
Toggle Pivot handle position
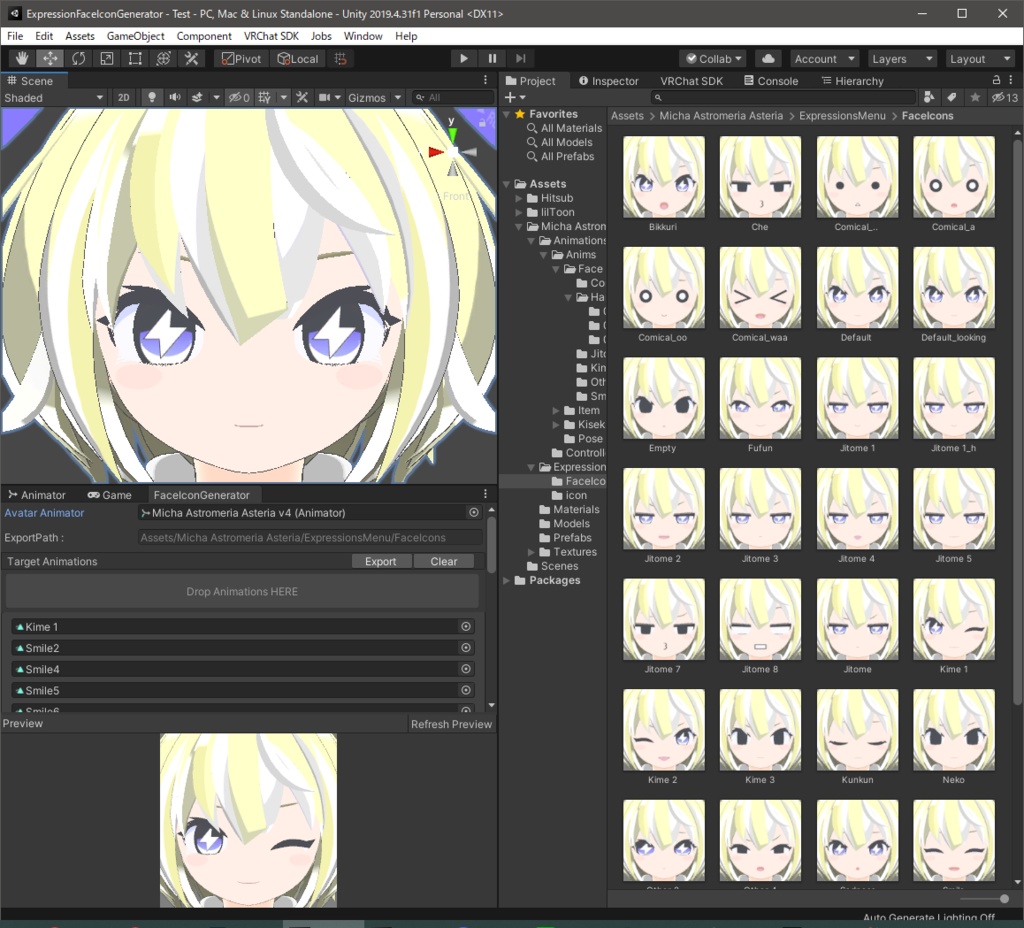(241, 59)
